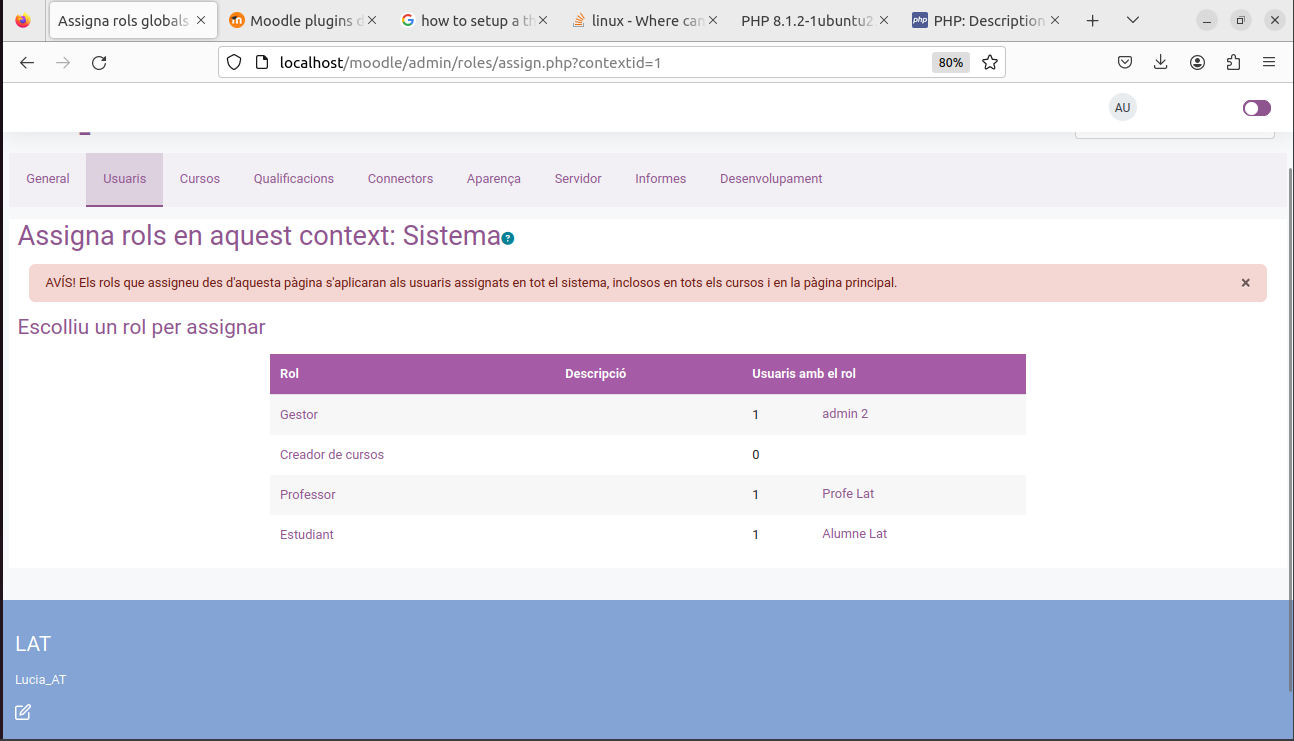
Task: Select the Gestor role link
Action: (x=298, y=414)
